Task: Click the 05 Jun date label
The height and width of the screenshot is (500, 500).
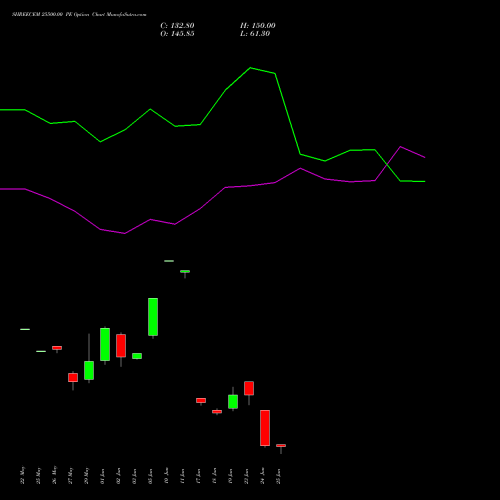Action: pos(150,476)
